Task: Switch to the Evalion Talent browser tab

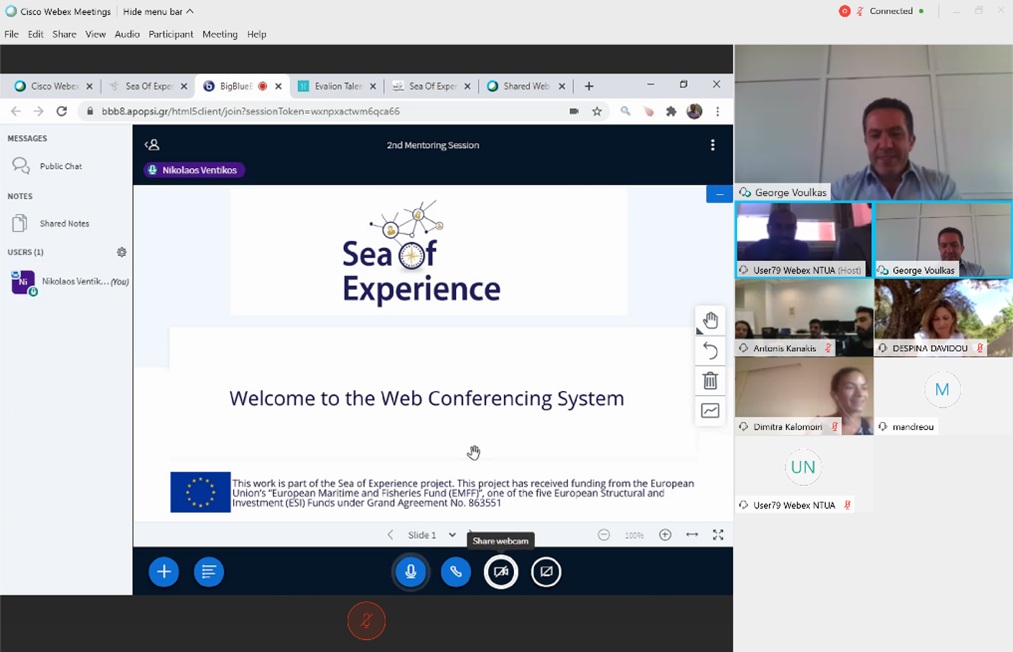Action: coord(337,86)
